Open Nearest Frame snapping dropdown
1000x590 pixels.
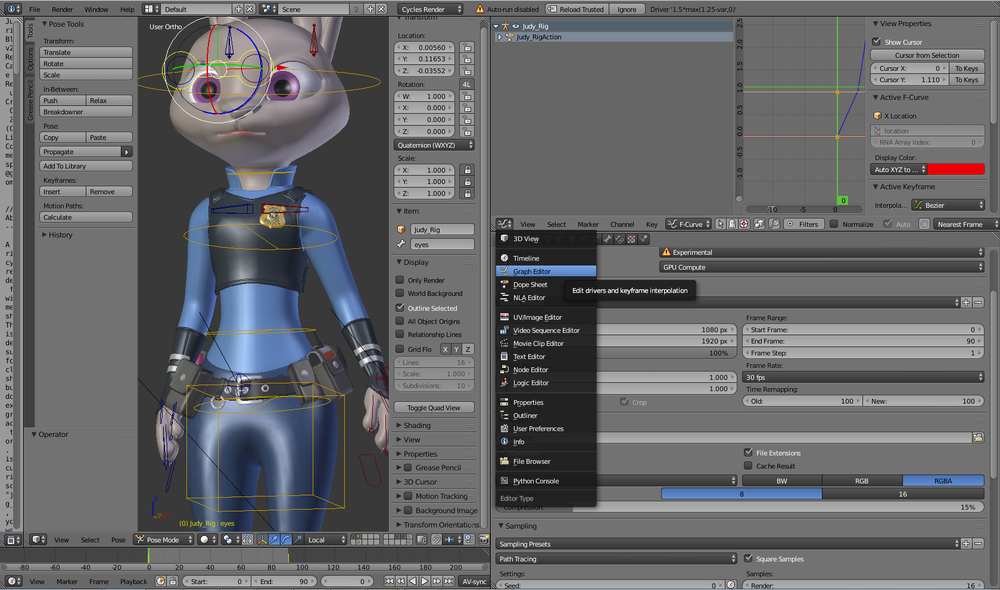[x=964, y=224]
